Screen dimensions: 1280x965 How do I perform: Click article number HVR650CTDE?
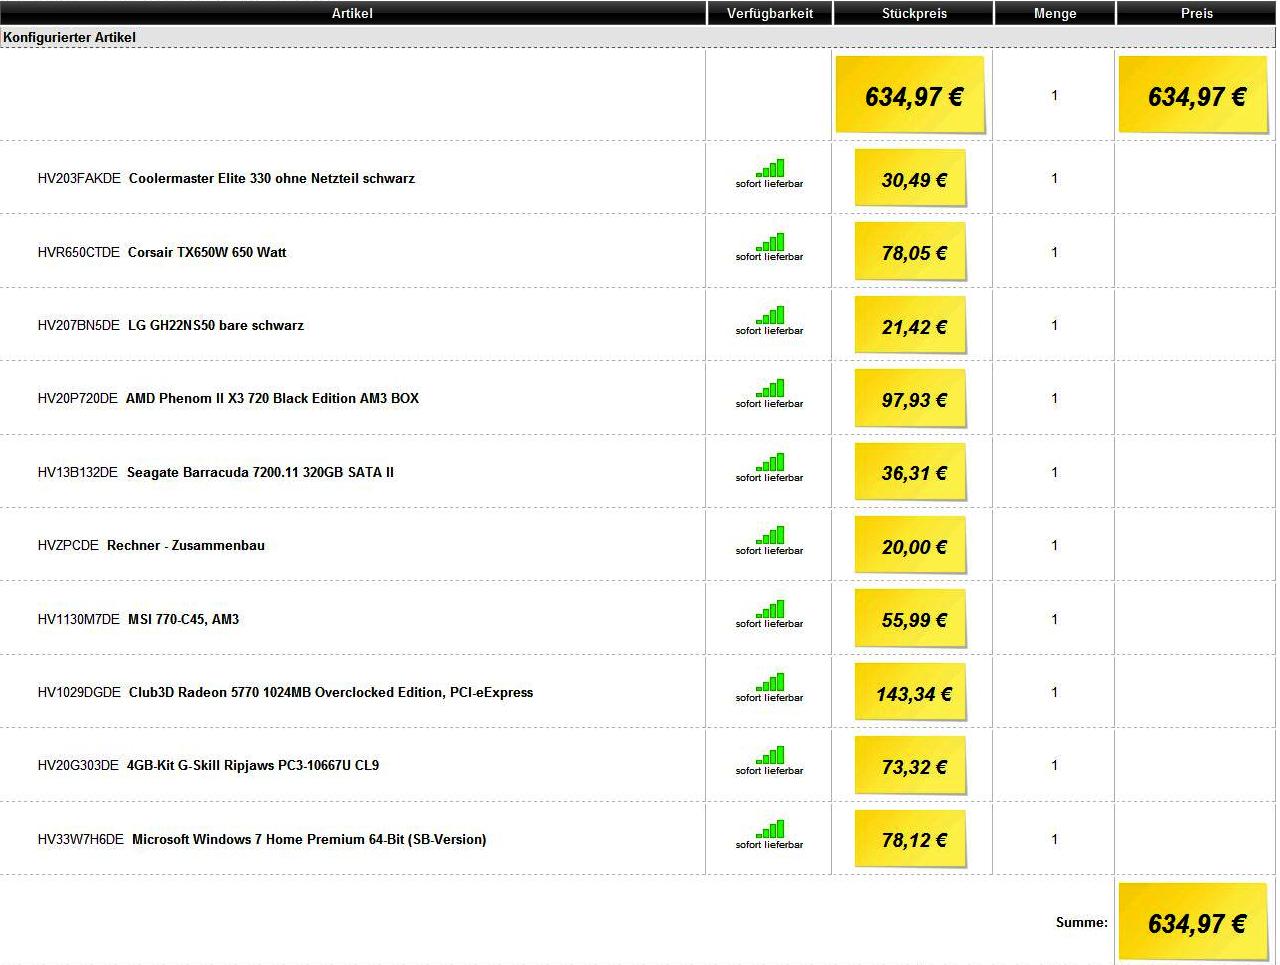[x=79, y=252]
